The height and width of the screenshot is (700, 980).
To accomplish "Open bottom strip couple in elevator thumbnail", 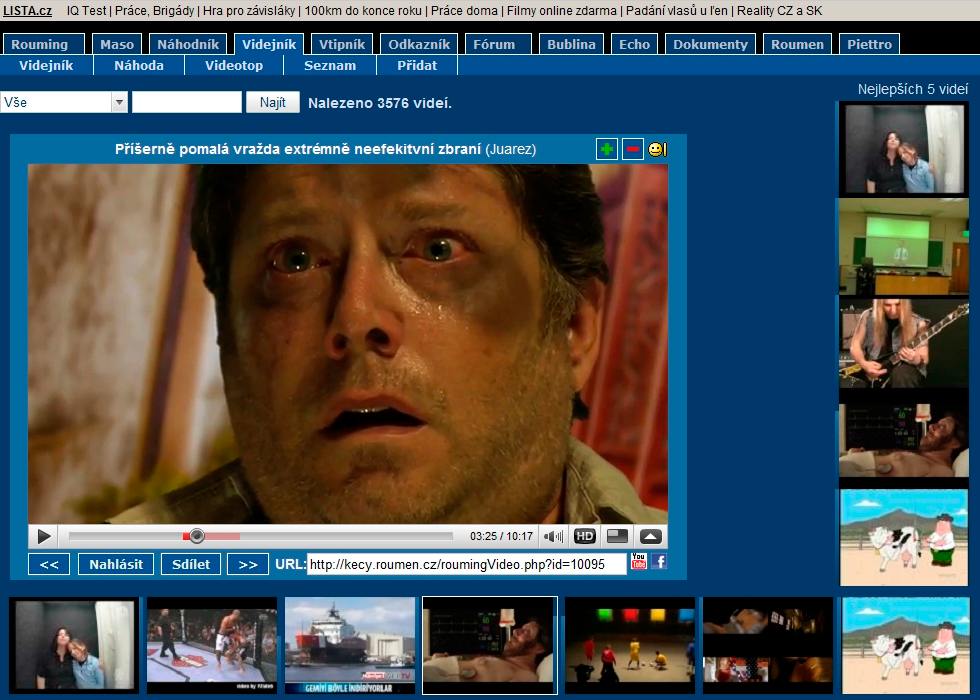I will pos(75,646).
